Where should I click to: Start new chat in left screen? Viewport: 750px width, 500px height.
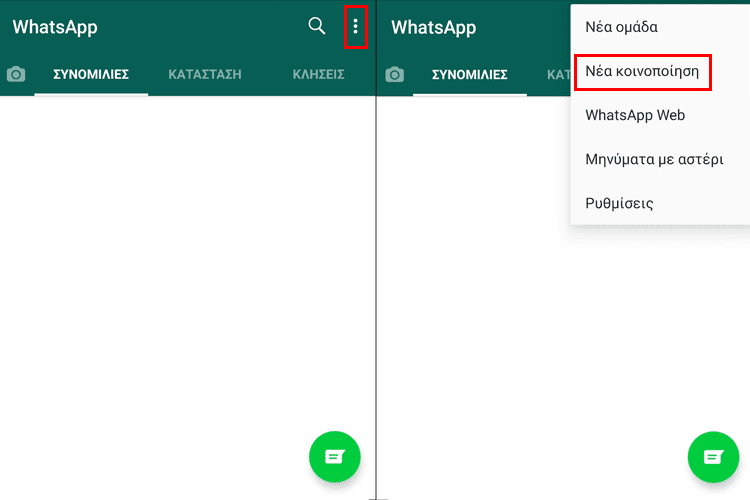pos(335,456)
